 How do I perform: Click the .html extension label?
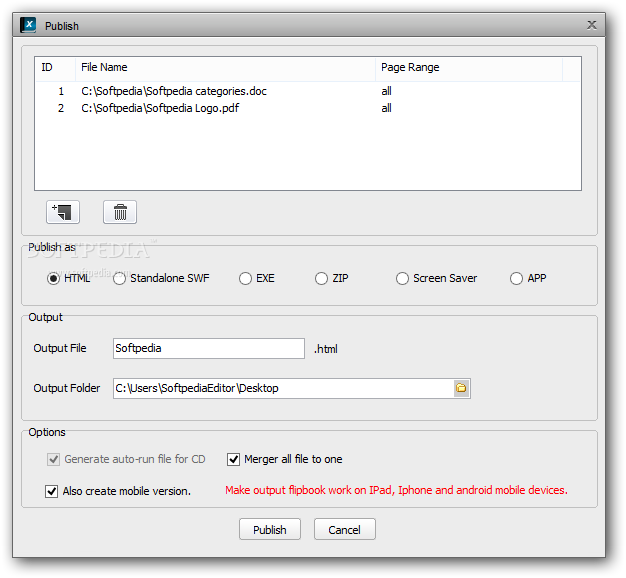tap(326, 349)
